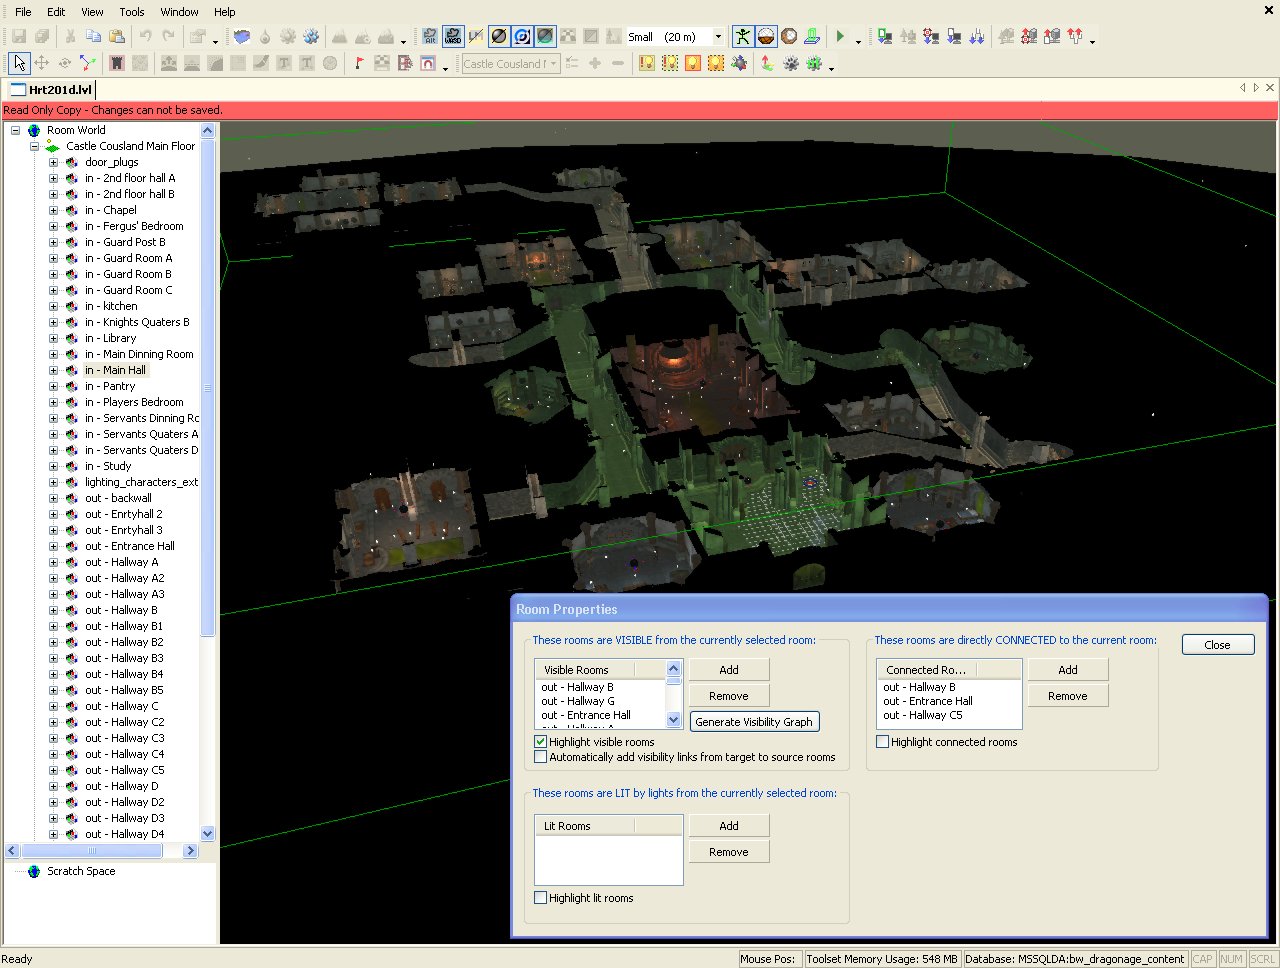Click the castle tower icon in toolbar
Viewport: 1280px width, 968px height.
(117, 63)
